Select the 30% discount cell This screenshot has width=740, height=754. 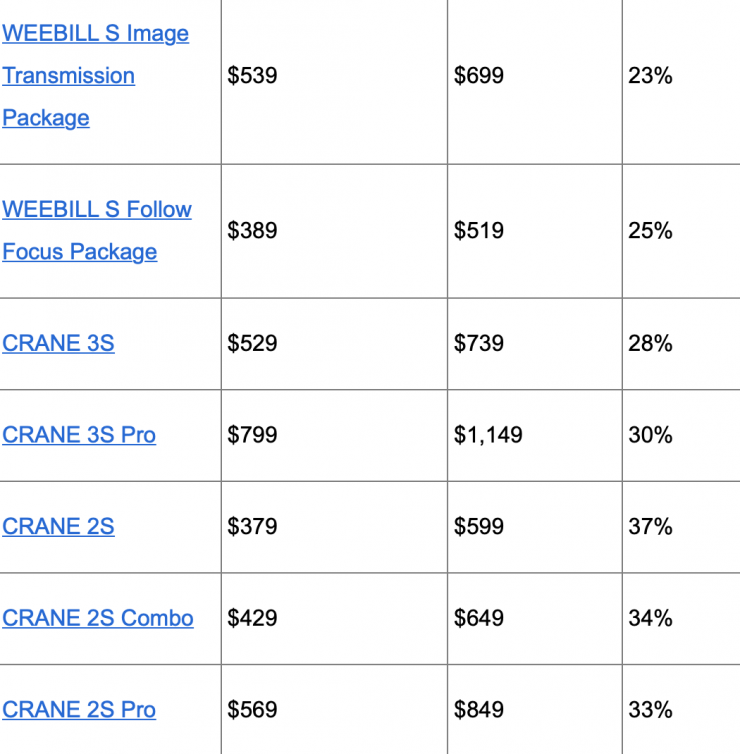(x=650, y=435)
